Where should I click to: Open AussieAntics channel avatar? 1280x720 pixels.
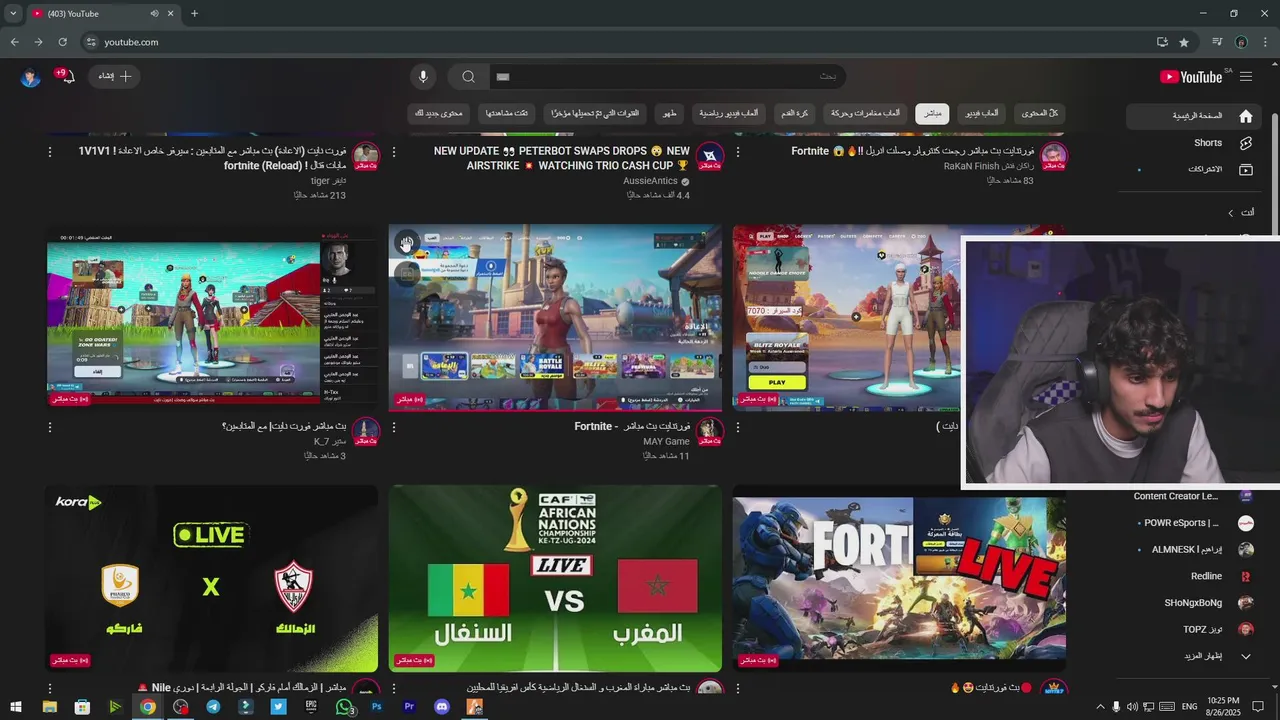(709, 156)
